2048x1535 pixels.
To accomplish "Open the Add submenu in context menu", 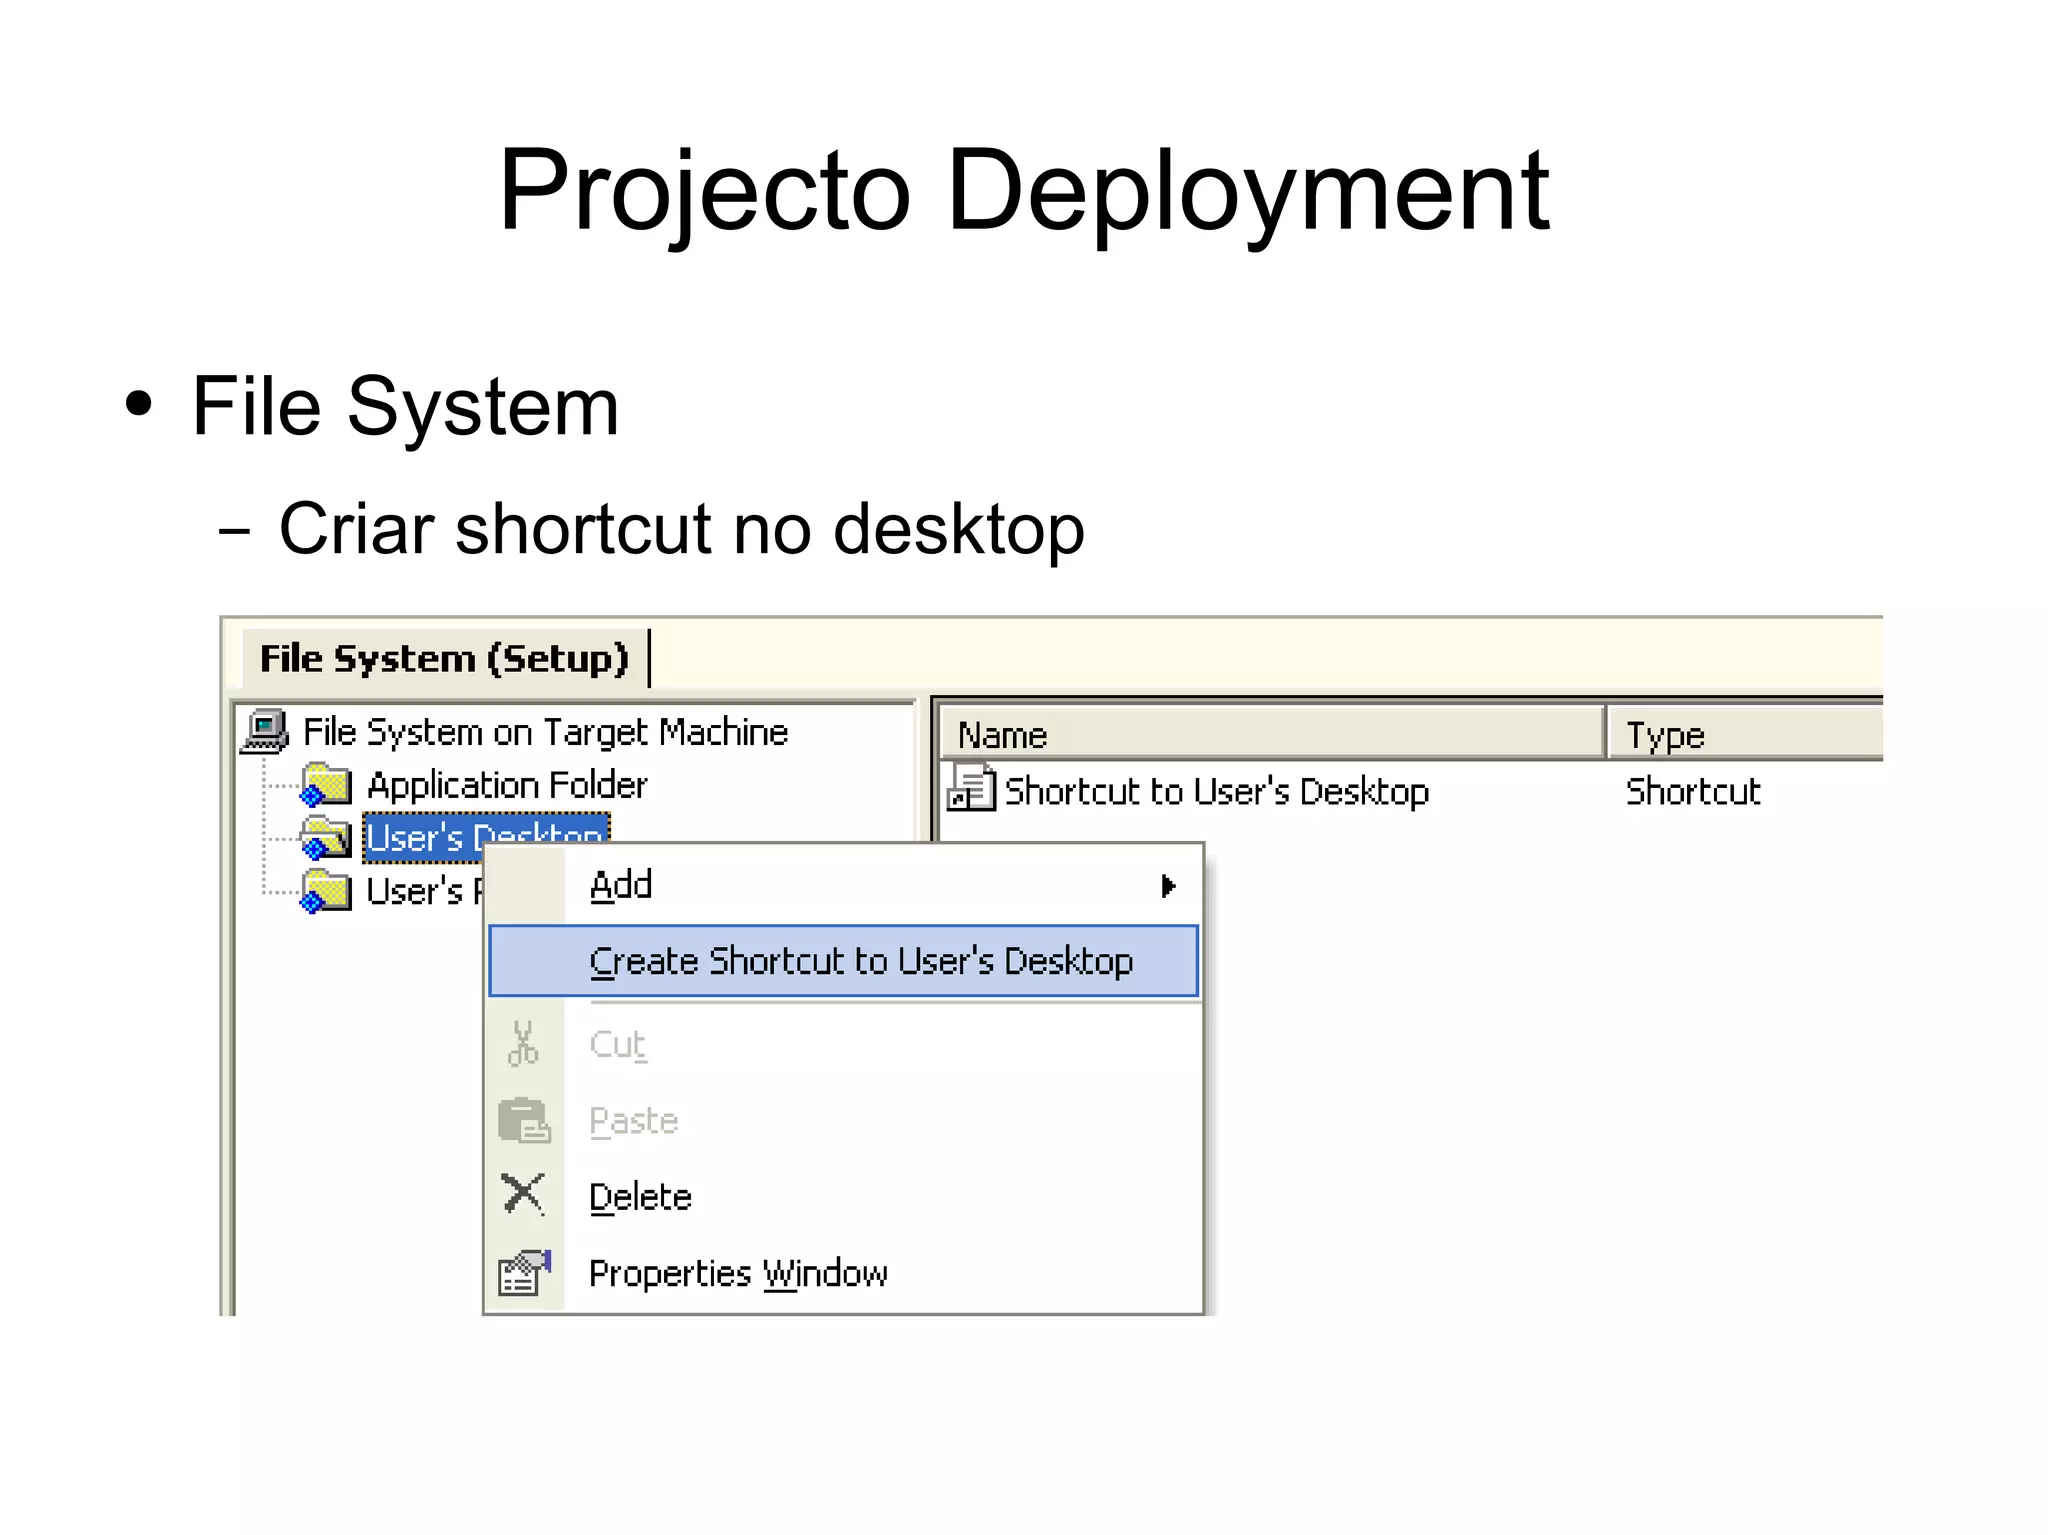I will 844,885.
